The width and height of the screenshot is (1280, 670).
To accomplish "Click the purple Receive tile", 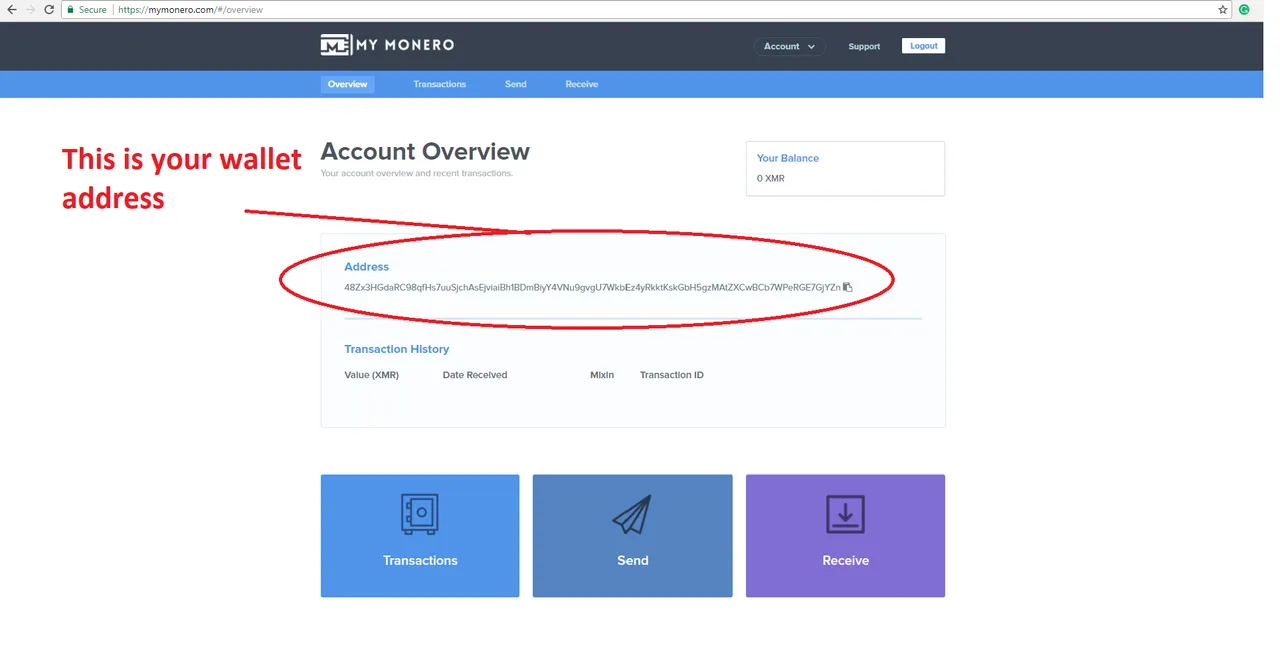I will point(845,536).
